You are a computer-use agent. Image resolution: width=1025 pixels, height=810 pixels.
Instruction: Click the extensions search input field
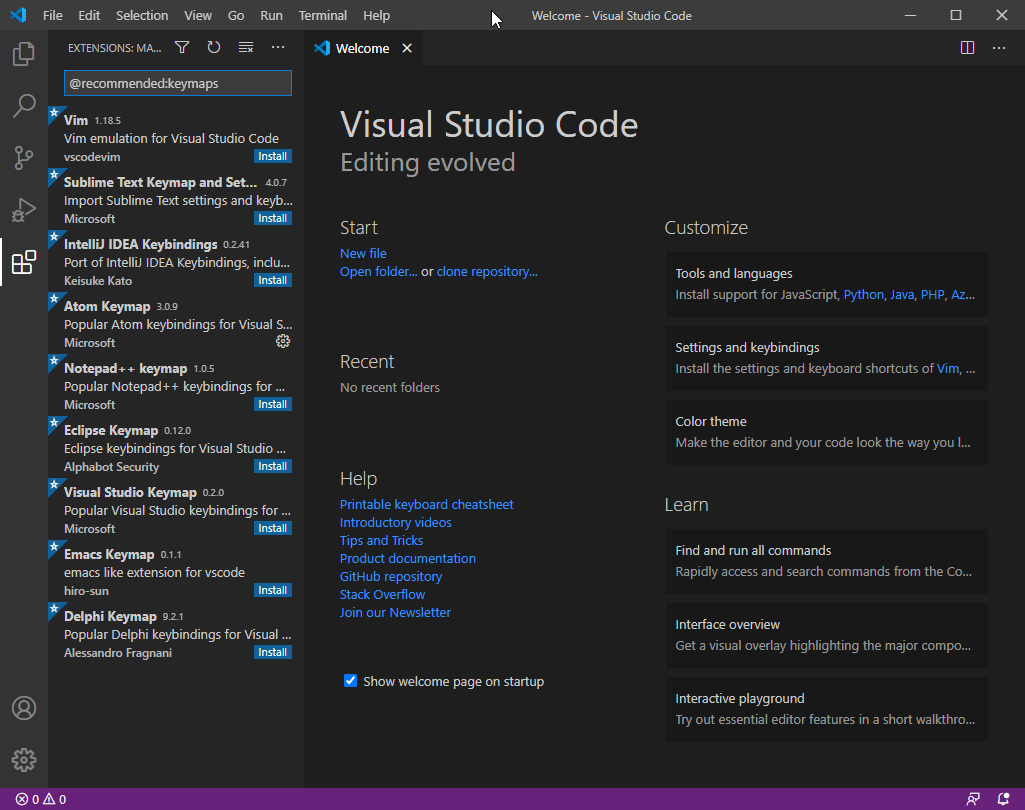[x=178, y=84]
